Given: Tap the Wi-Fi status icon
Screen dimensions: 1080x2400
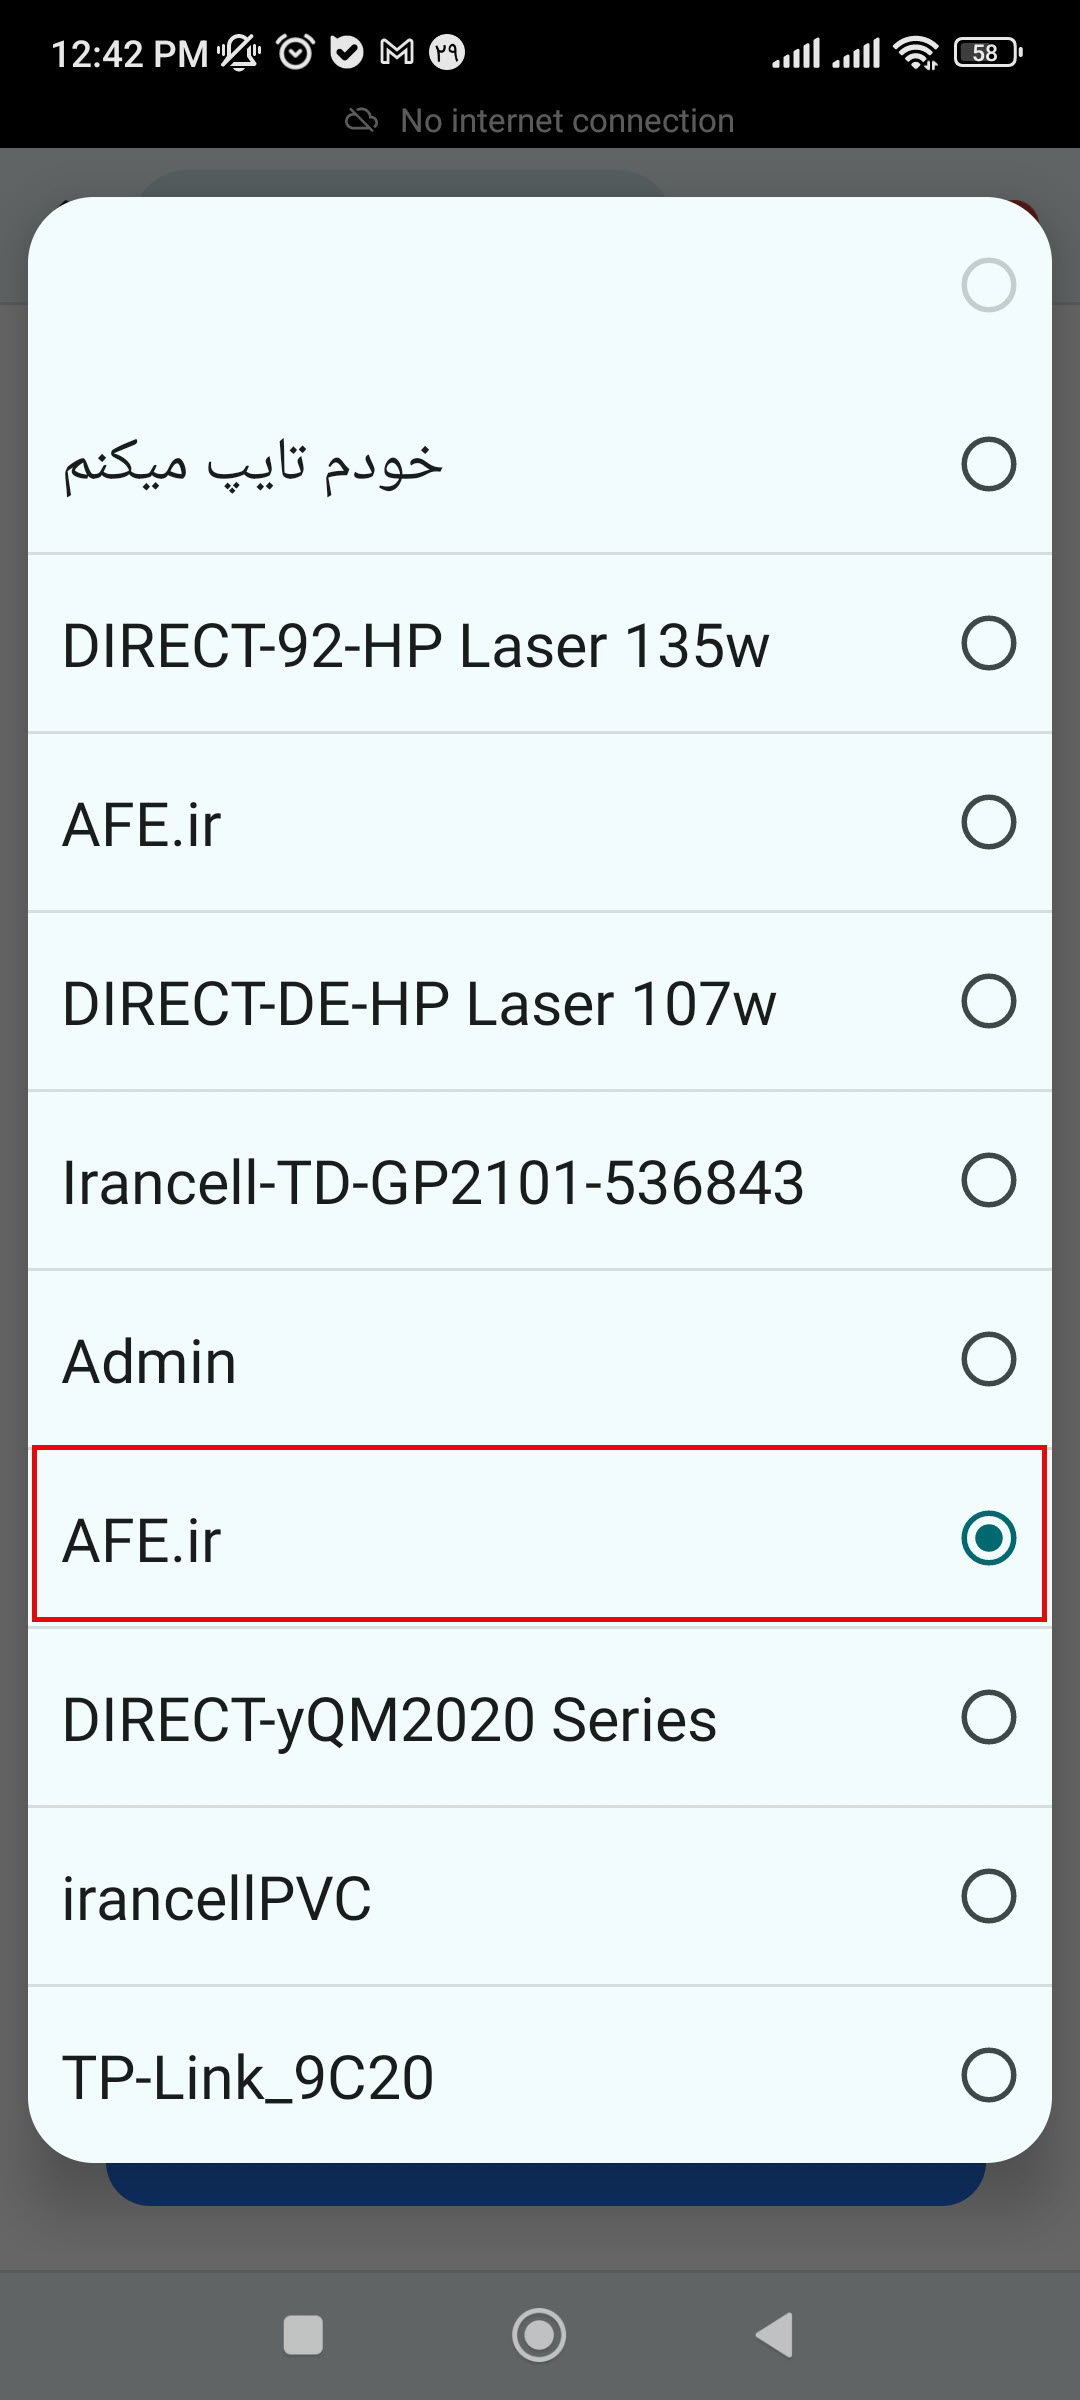Looking at the screenshot, I should [x=916, y=52].
